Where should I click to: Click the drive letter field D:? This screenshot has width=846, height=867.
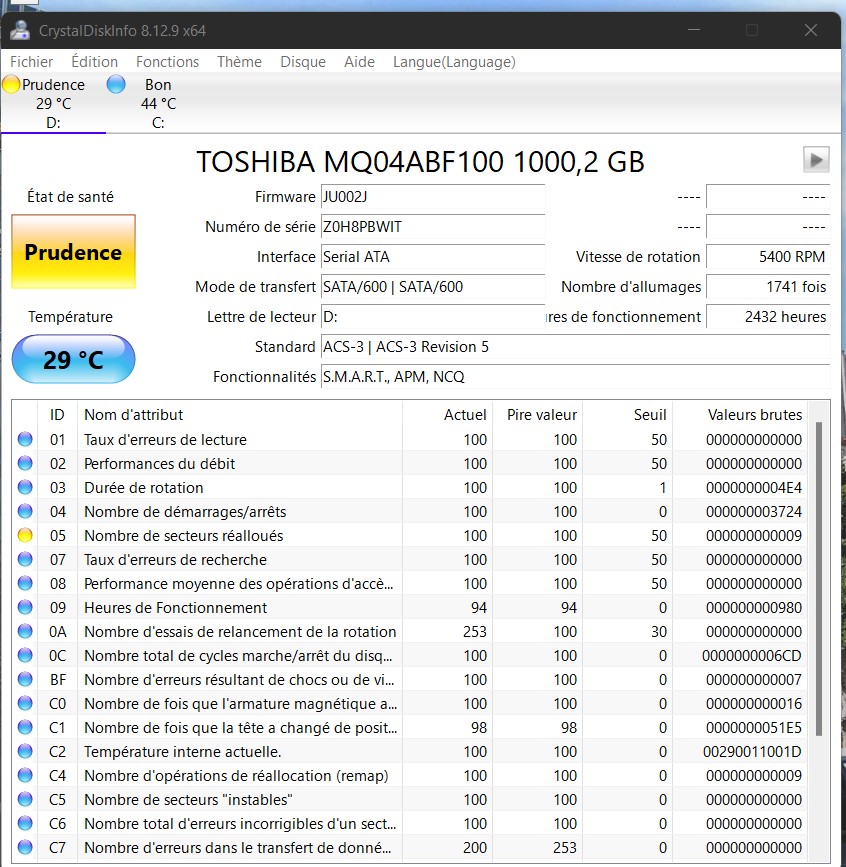(x=433, y=317)
